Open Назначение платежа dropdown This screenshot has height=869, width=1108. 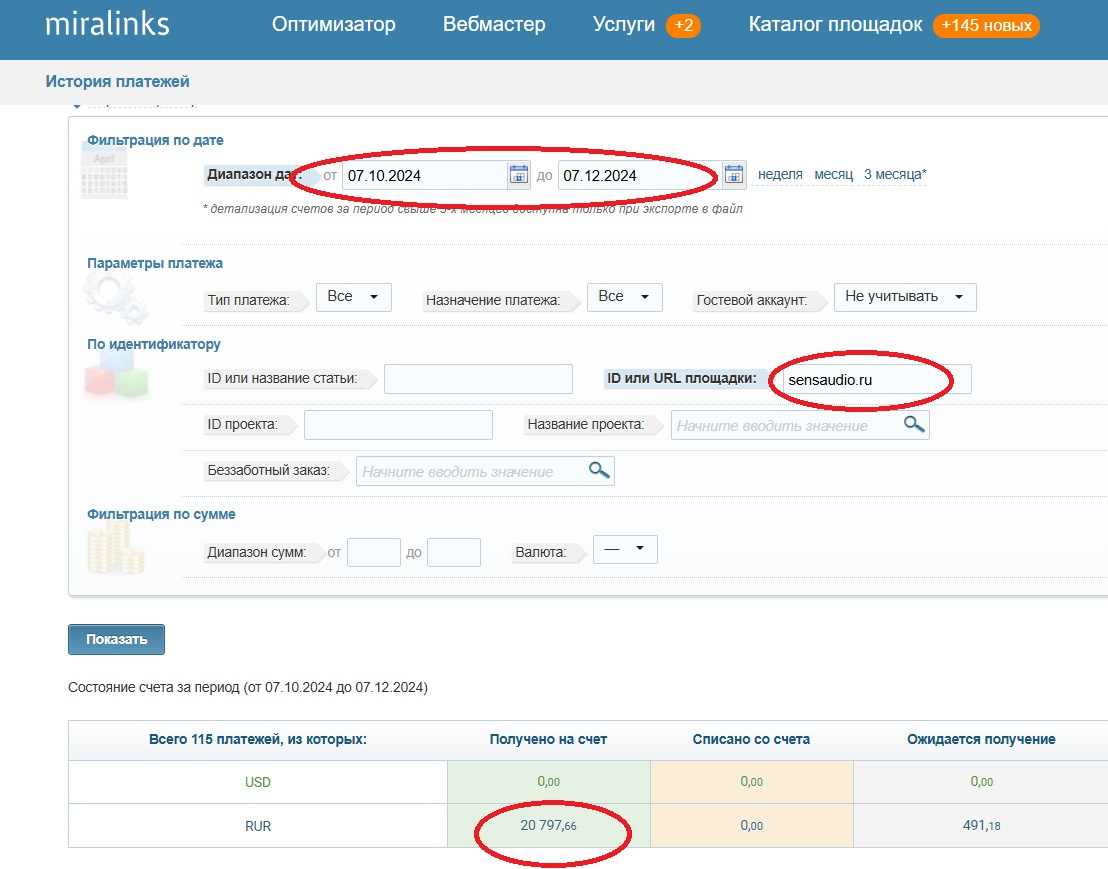coord(625,297)
